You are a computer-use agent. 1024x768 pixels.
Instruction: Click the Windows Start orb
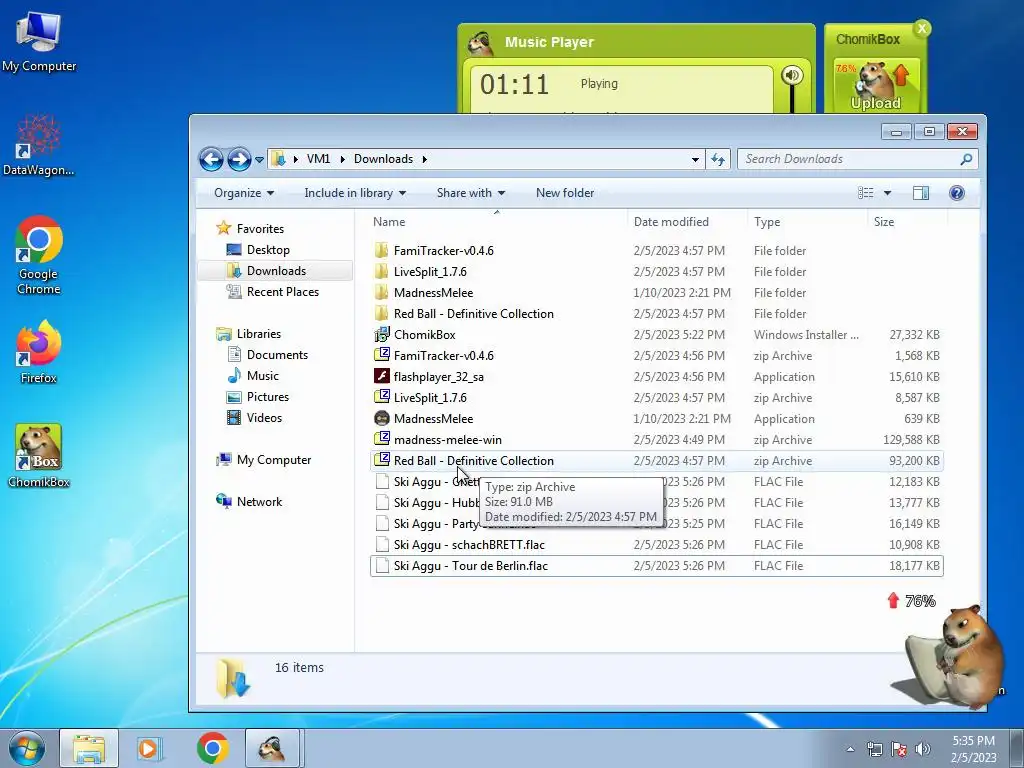26,748
